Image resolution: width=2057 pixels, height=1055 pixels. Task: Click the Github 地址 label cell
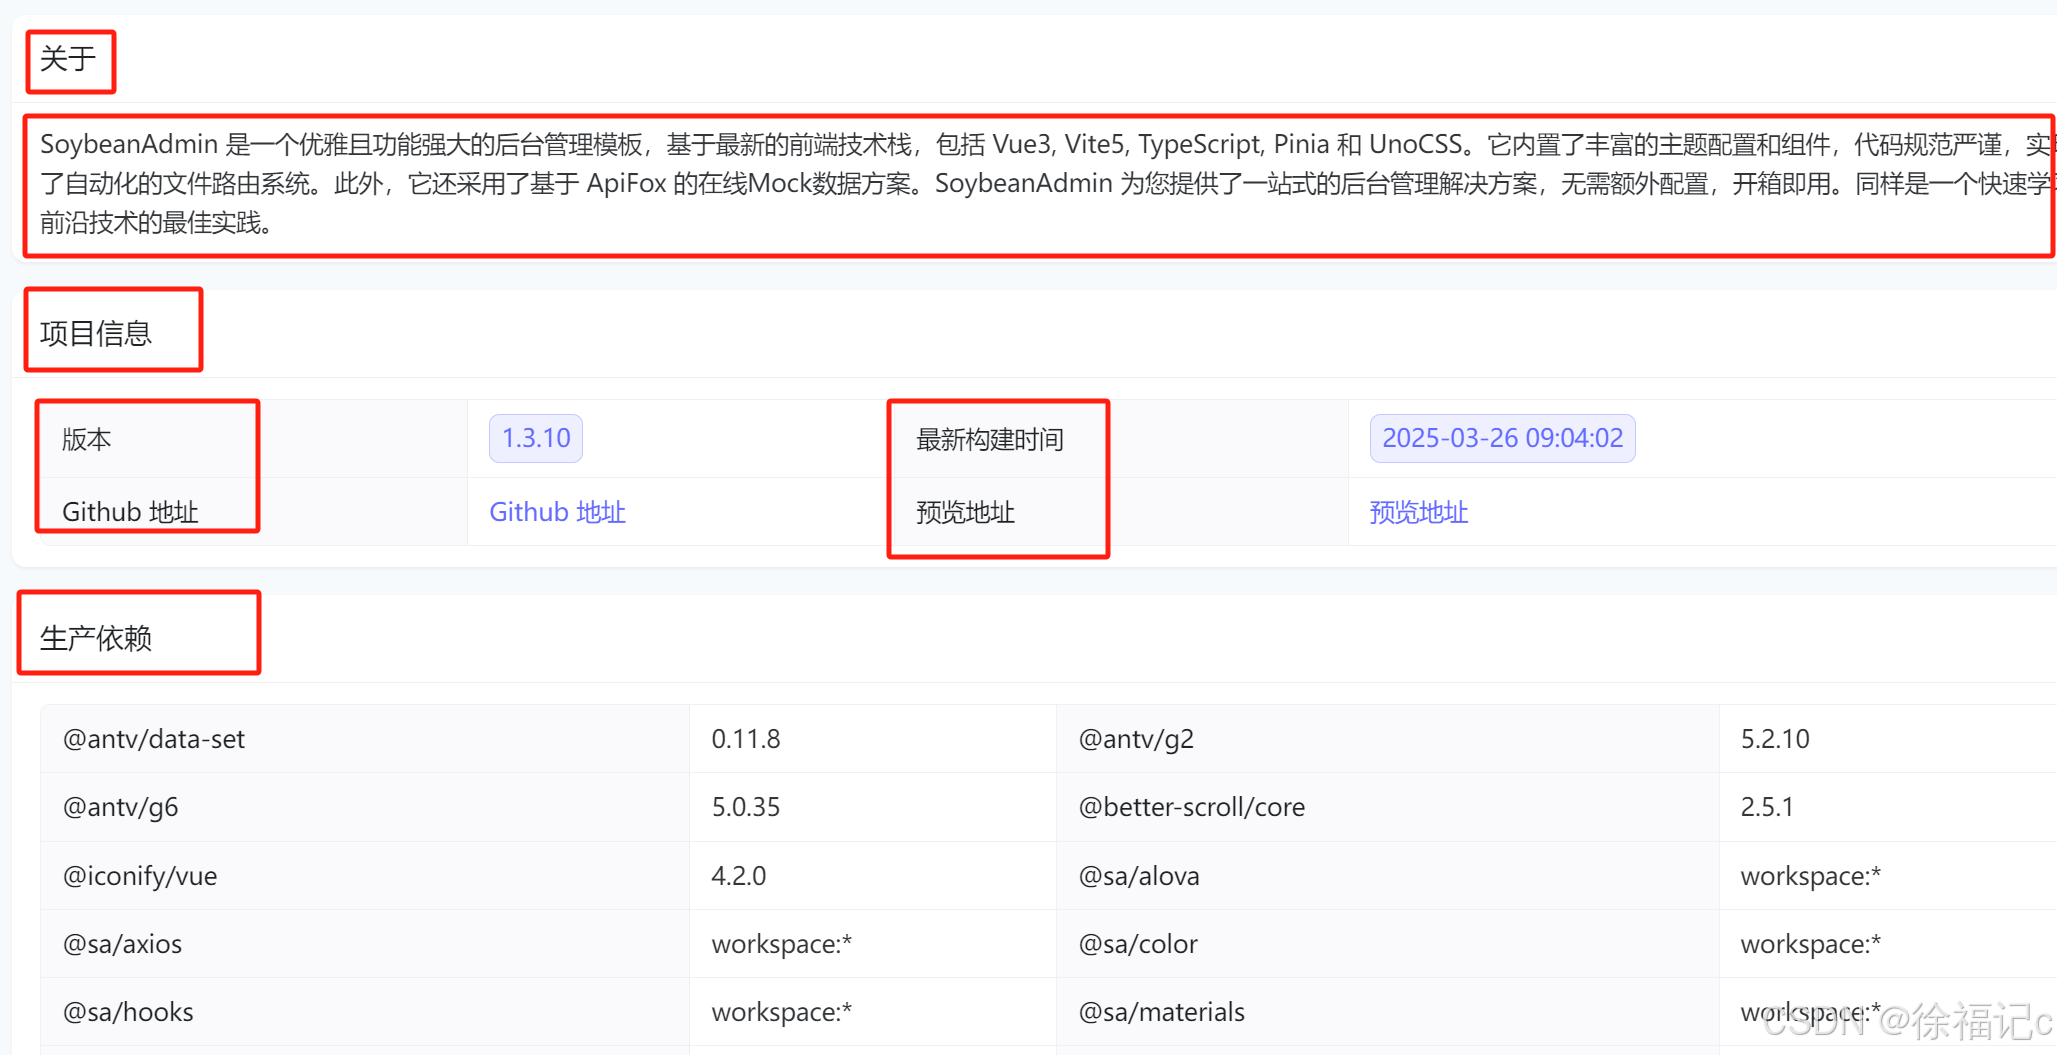click(x=254, y=512)
